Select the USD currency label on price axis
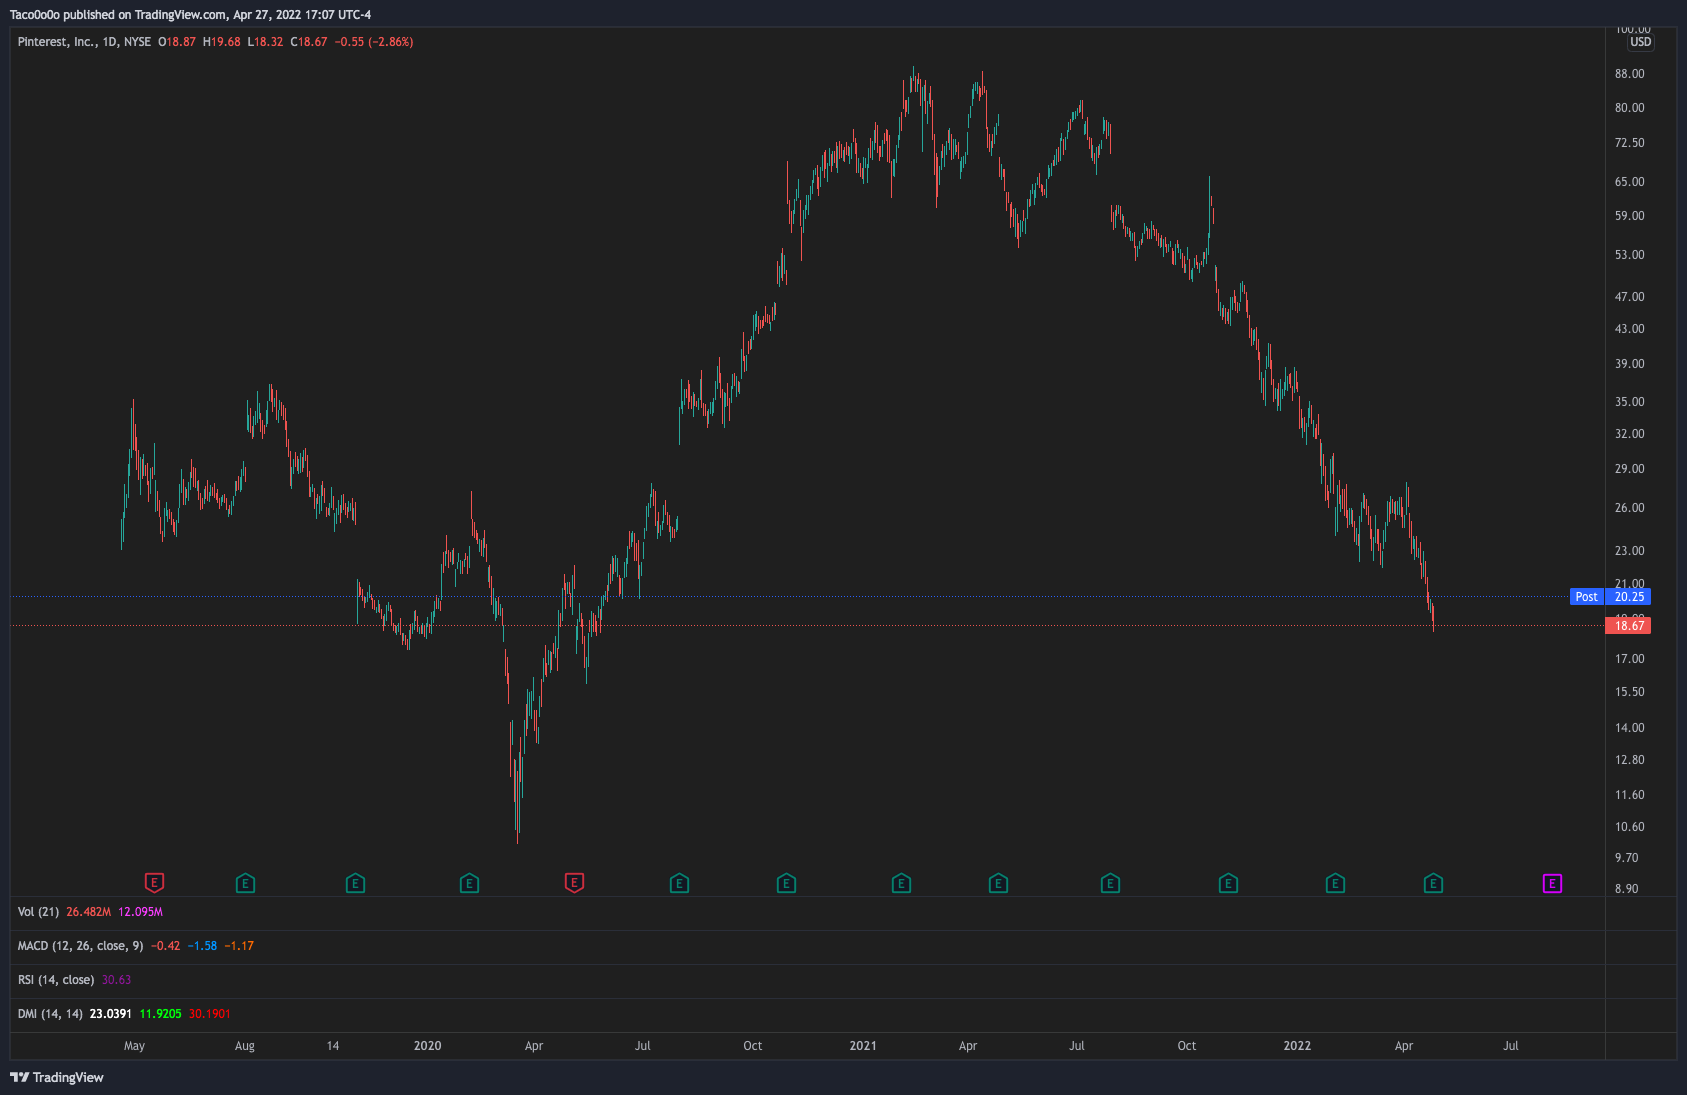Viewport: 1687px width, 1095px height. pos(1641,42)
